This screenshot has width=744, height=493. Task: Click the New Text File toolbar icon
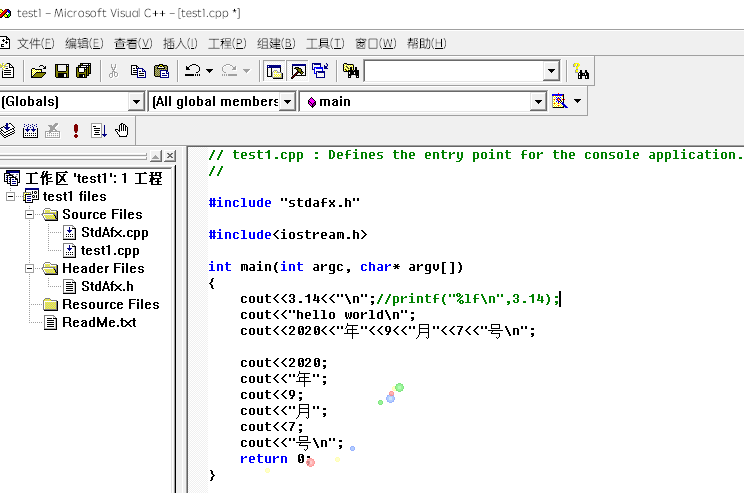7,71
